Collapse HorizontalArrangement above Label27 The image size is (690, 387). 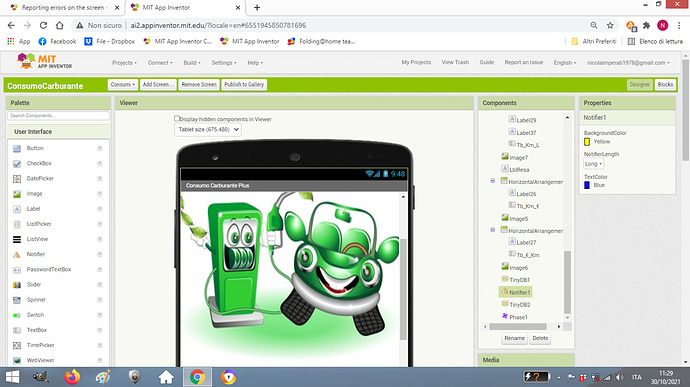tap(492, 230)
